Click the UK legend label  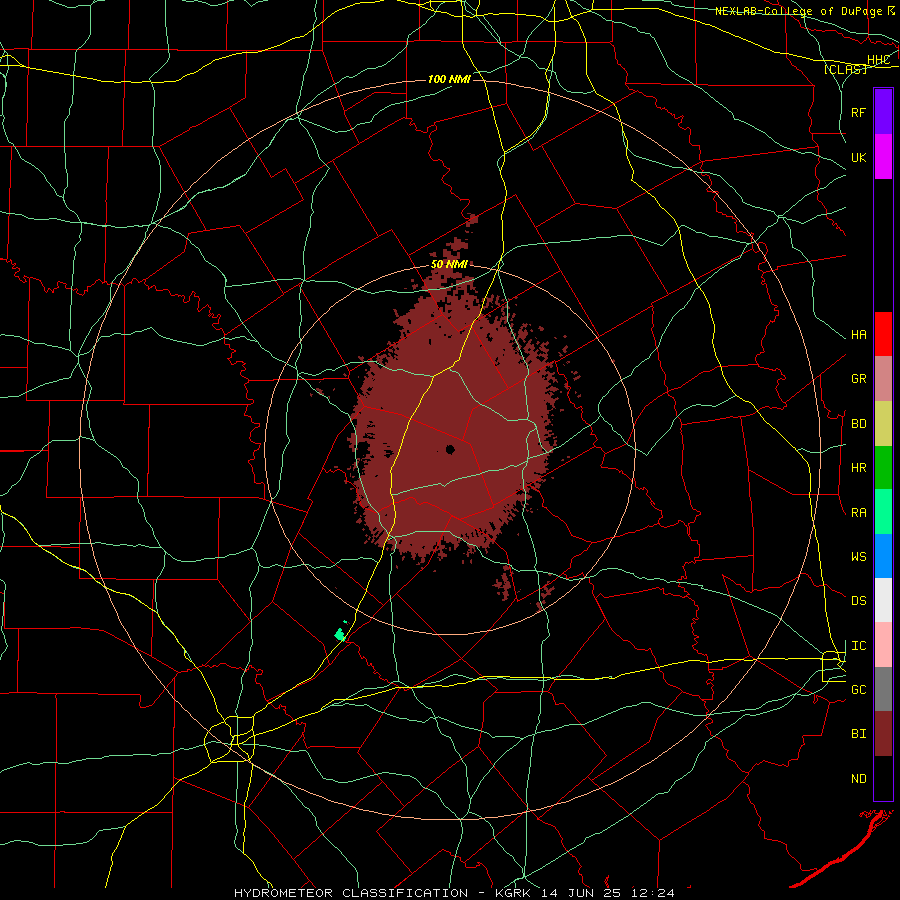(x=858, y=157)
